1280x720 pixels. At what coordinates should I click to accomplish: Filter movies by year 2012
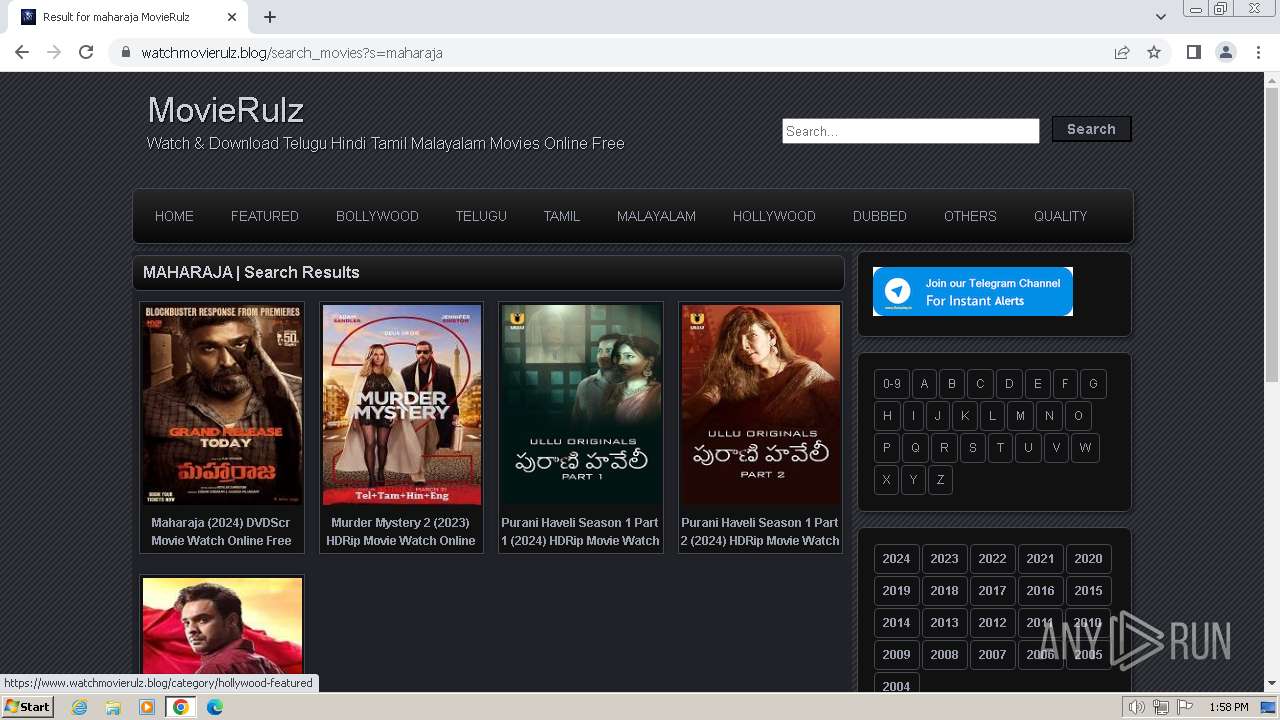(x=992, y=623)
